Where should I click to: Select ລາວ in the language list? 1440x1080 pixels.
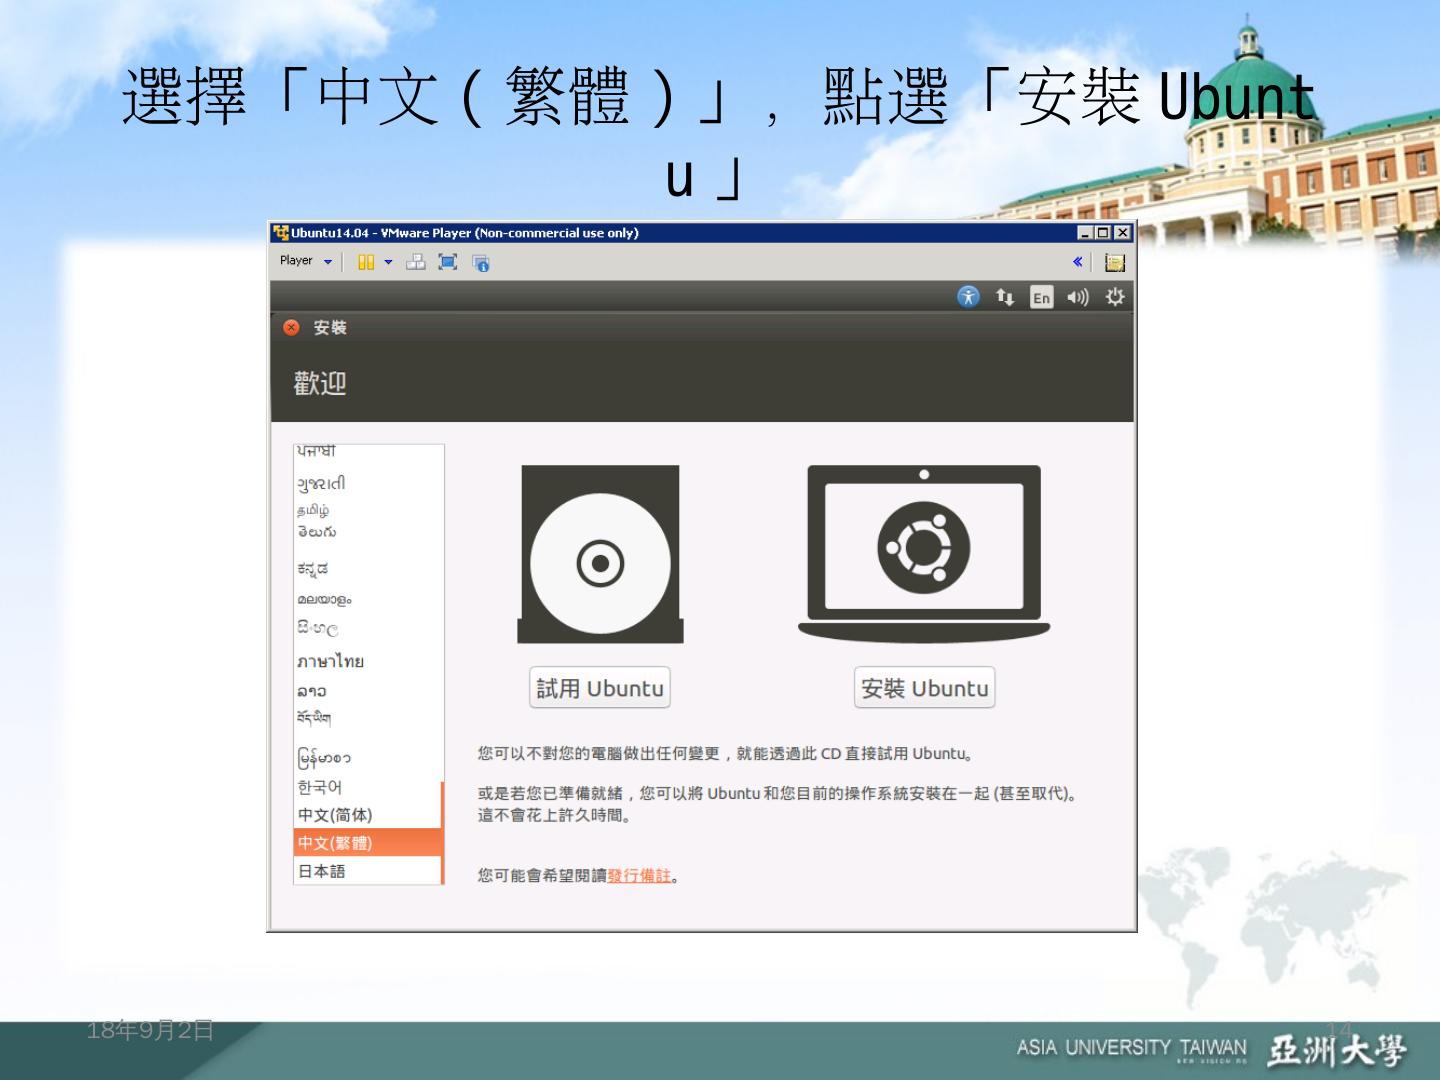(x=368, y=691)
